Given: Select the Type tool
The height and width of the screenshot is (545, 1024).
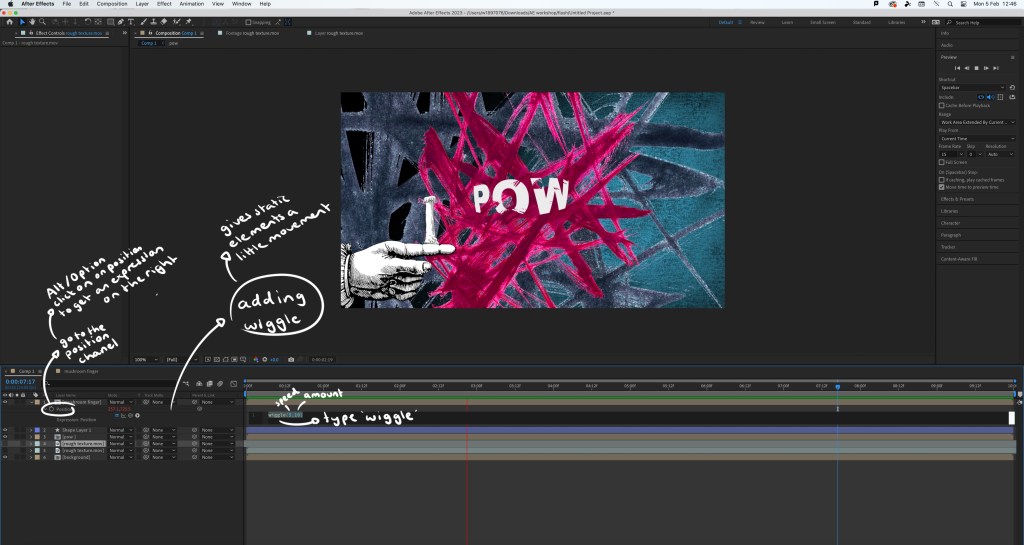Looking at the screenshot, I should click(131, 21).
